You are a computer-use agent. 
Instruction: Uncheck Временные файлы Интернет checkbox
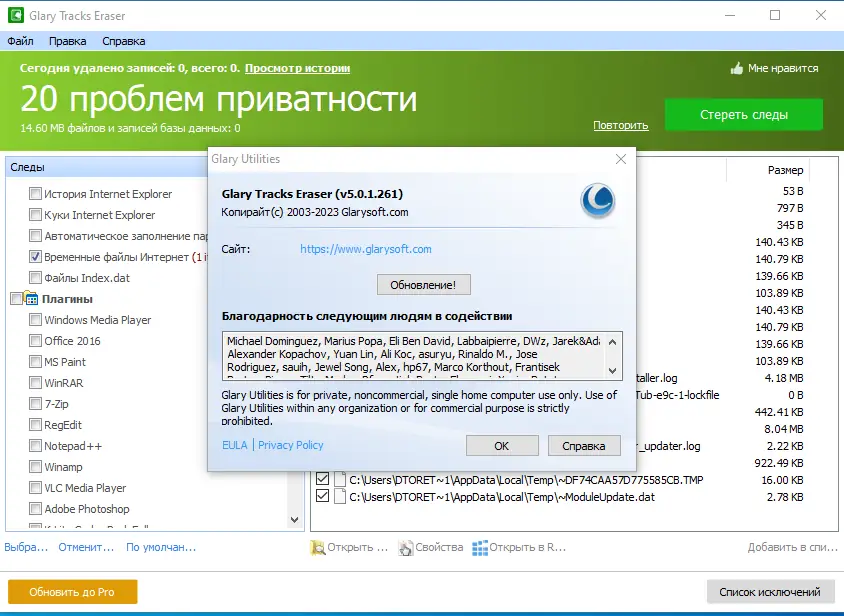pyautogui.click(x=35, y=256)
